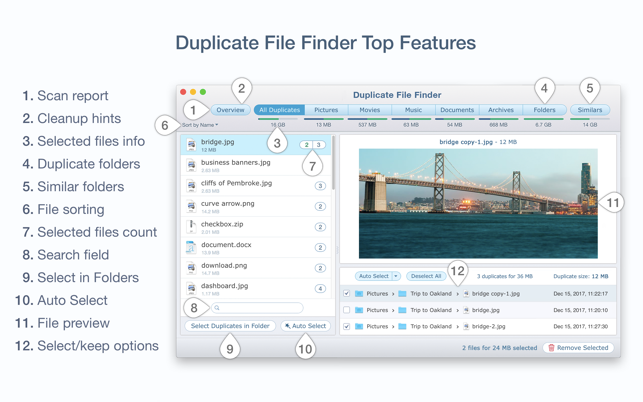
Task: Click the Trip to Oakland breadcrumb for bridge.jpg
Action: pos(428,310)
